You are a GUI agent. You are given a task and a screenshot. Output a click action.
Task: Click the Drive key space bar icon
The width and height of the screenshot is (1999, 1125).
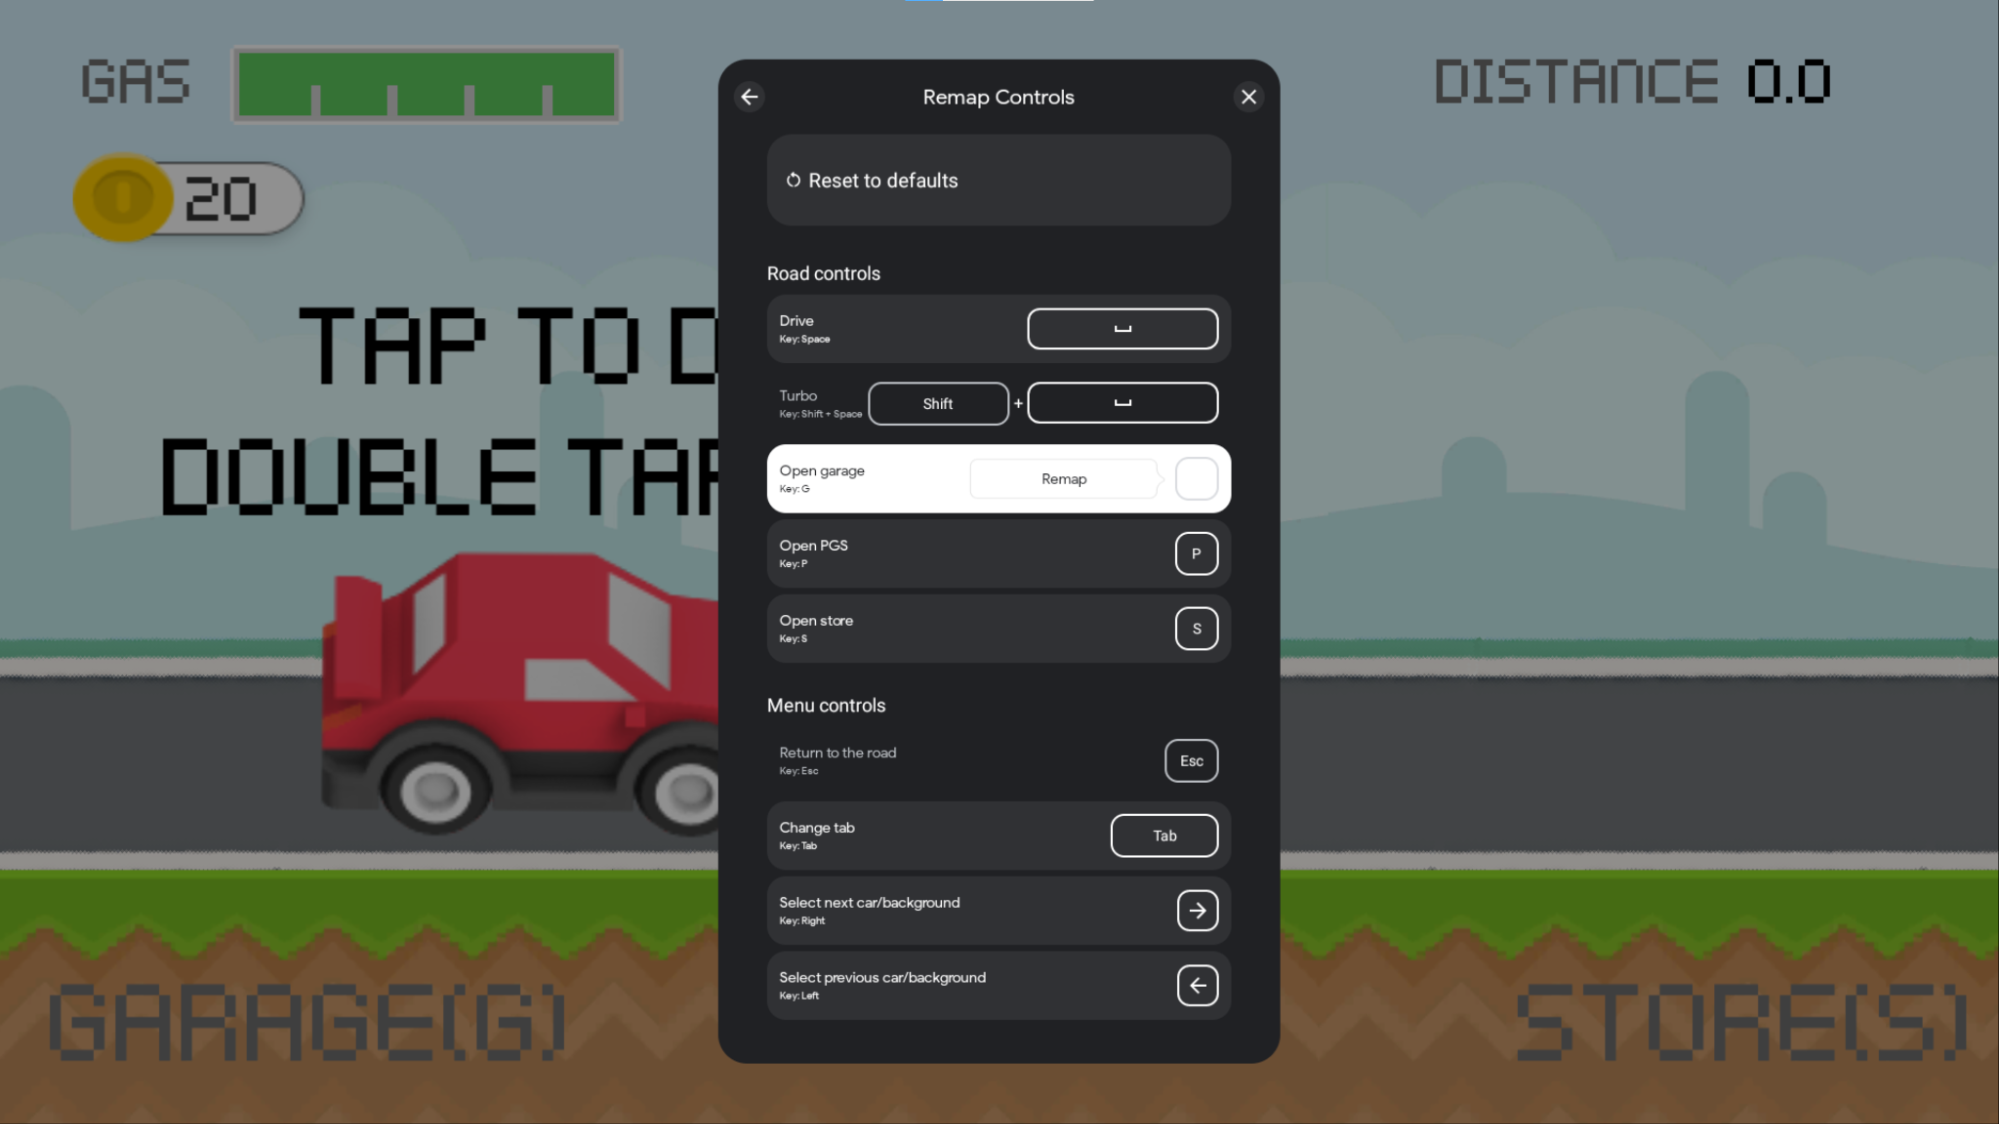tap(1122, 328)
